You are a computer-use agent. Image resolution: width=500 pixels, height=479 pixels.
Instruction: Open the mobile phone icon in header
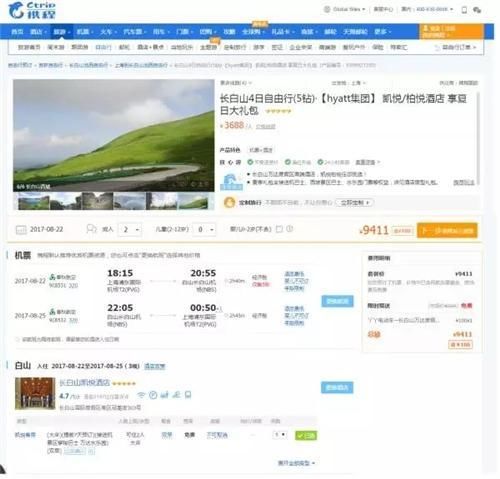pos(464,10)
